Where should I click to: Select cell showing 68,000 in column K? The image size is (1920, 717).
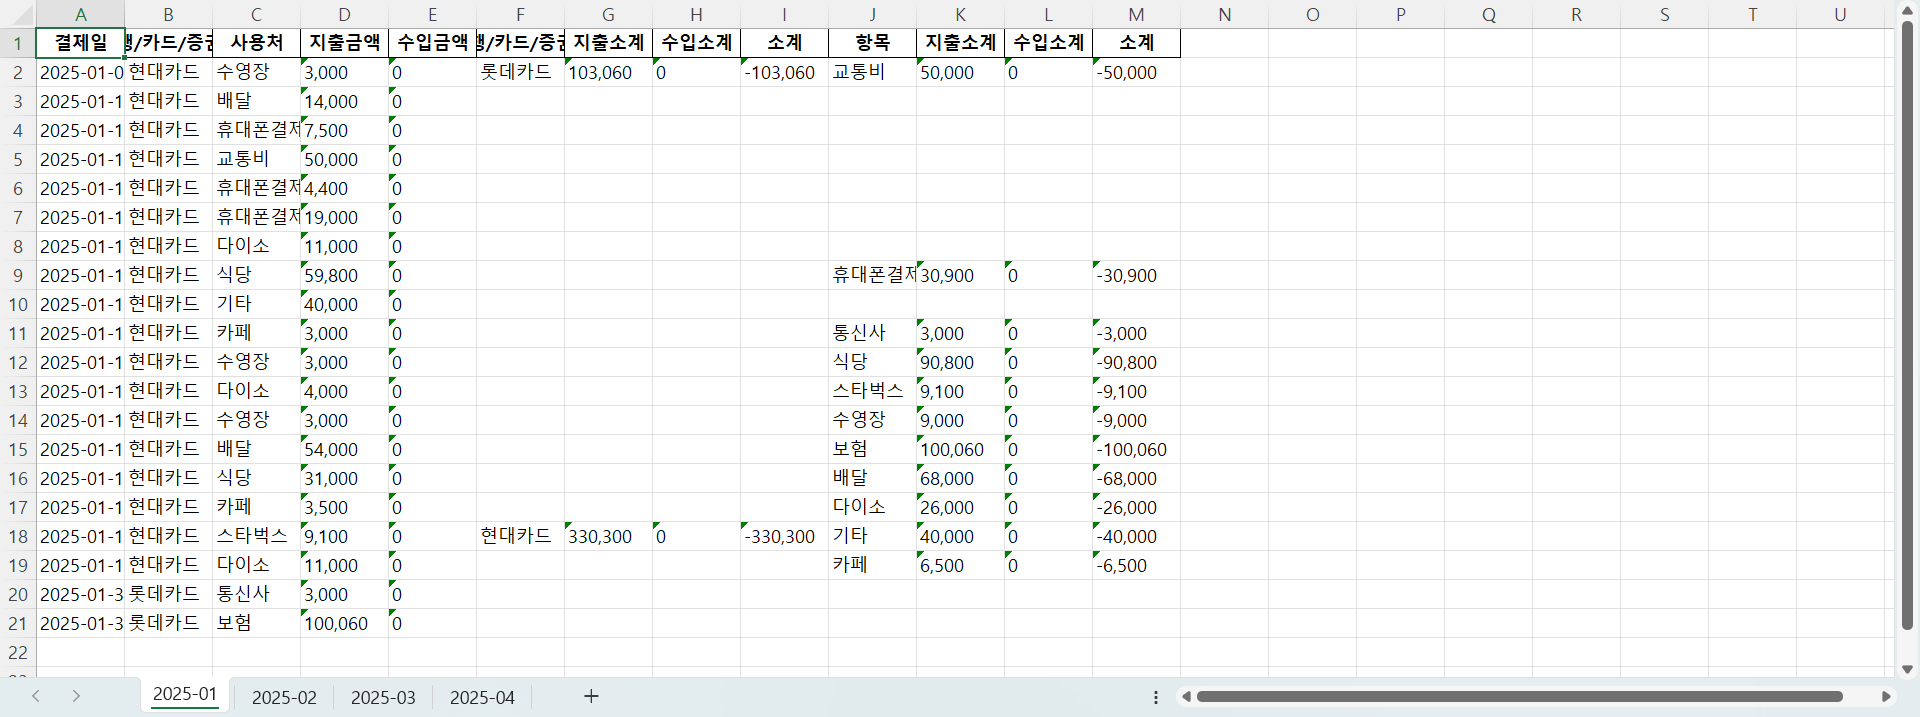960,478
